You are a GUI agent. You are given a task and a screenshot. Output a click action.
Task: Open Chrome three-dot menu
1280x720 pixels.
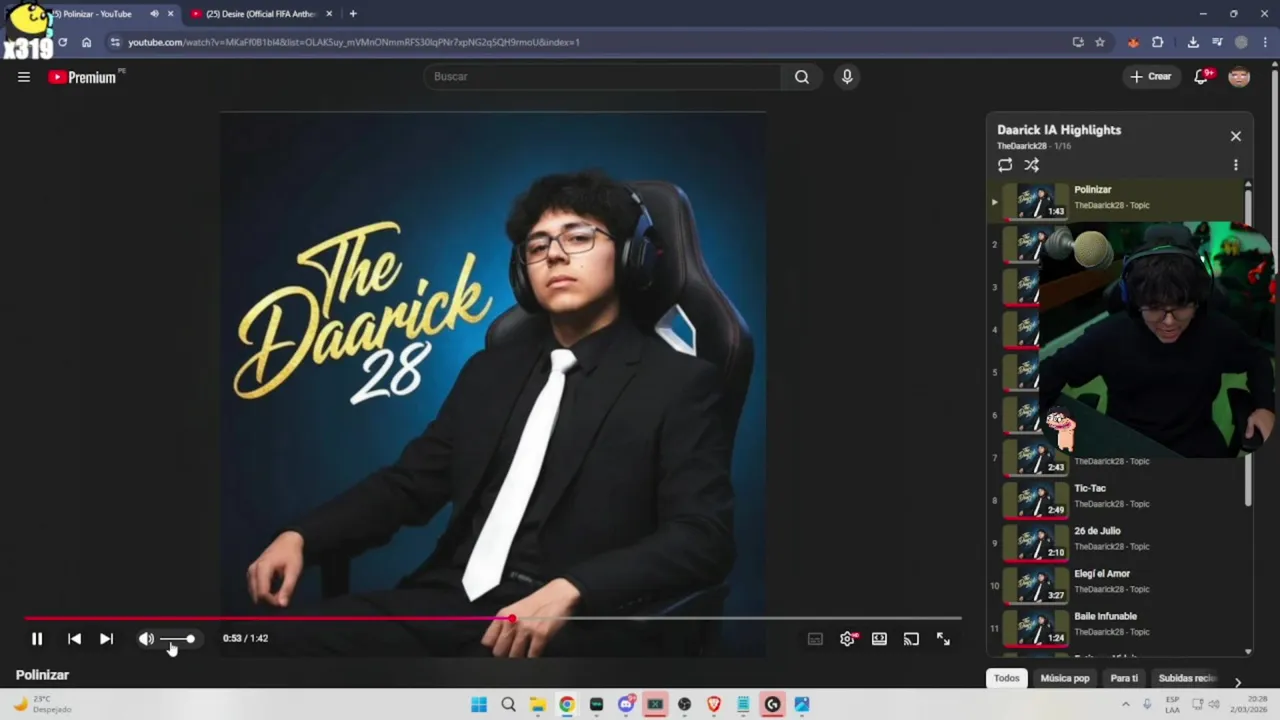point(1265,42)
